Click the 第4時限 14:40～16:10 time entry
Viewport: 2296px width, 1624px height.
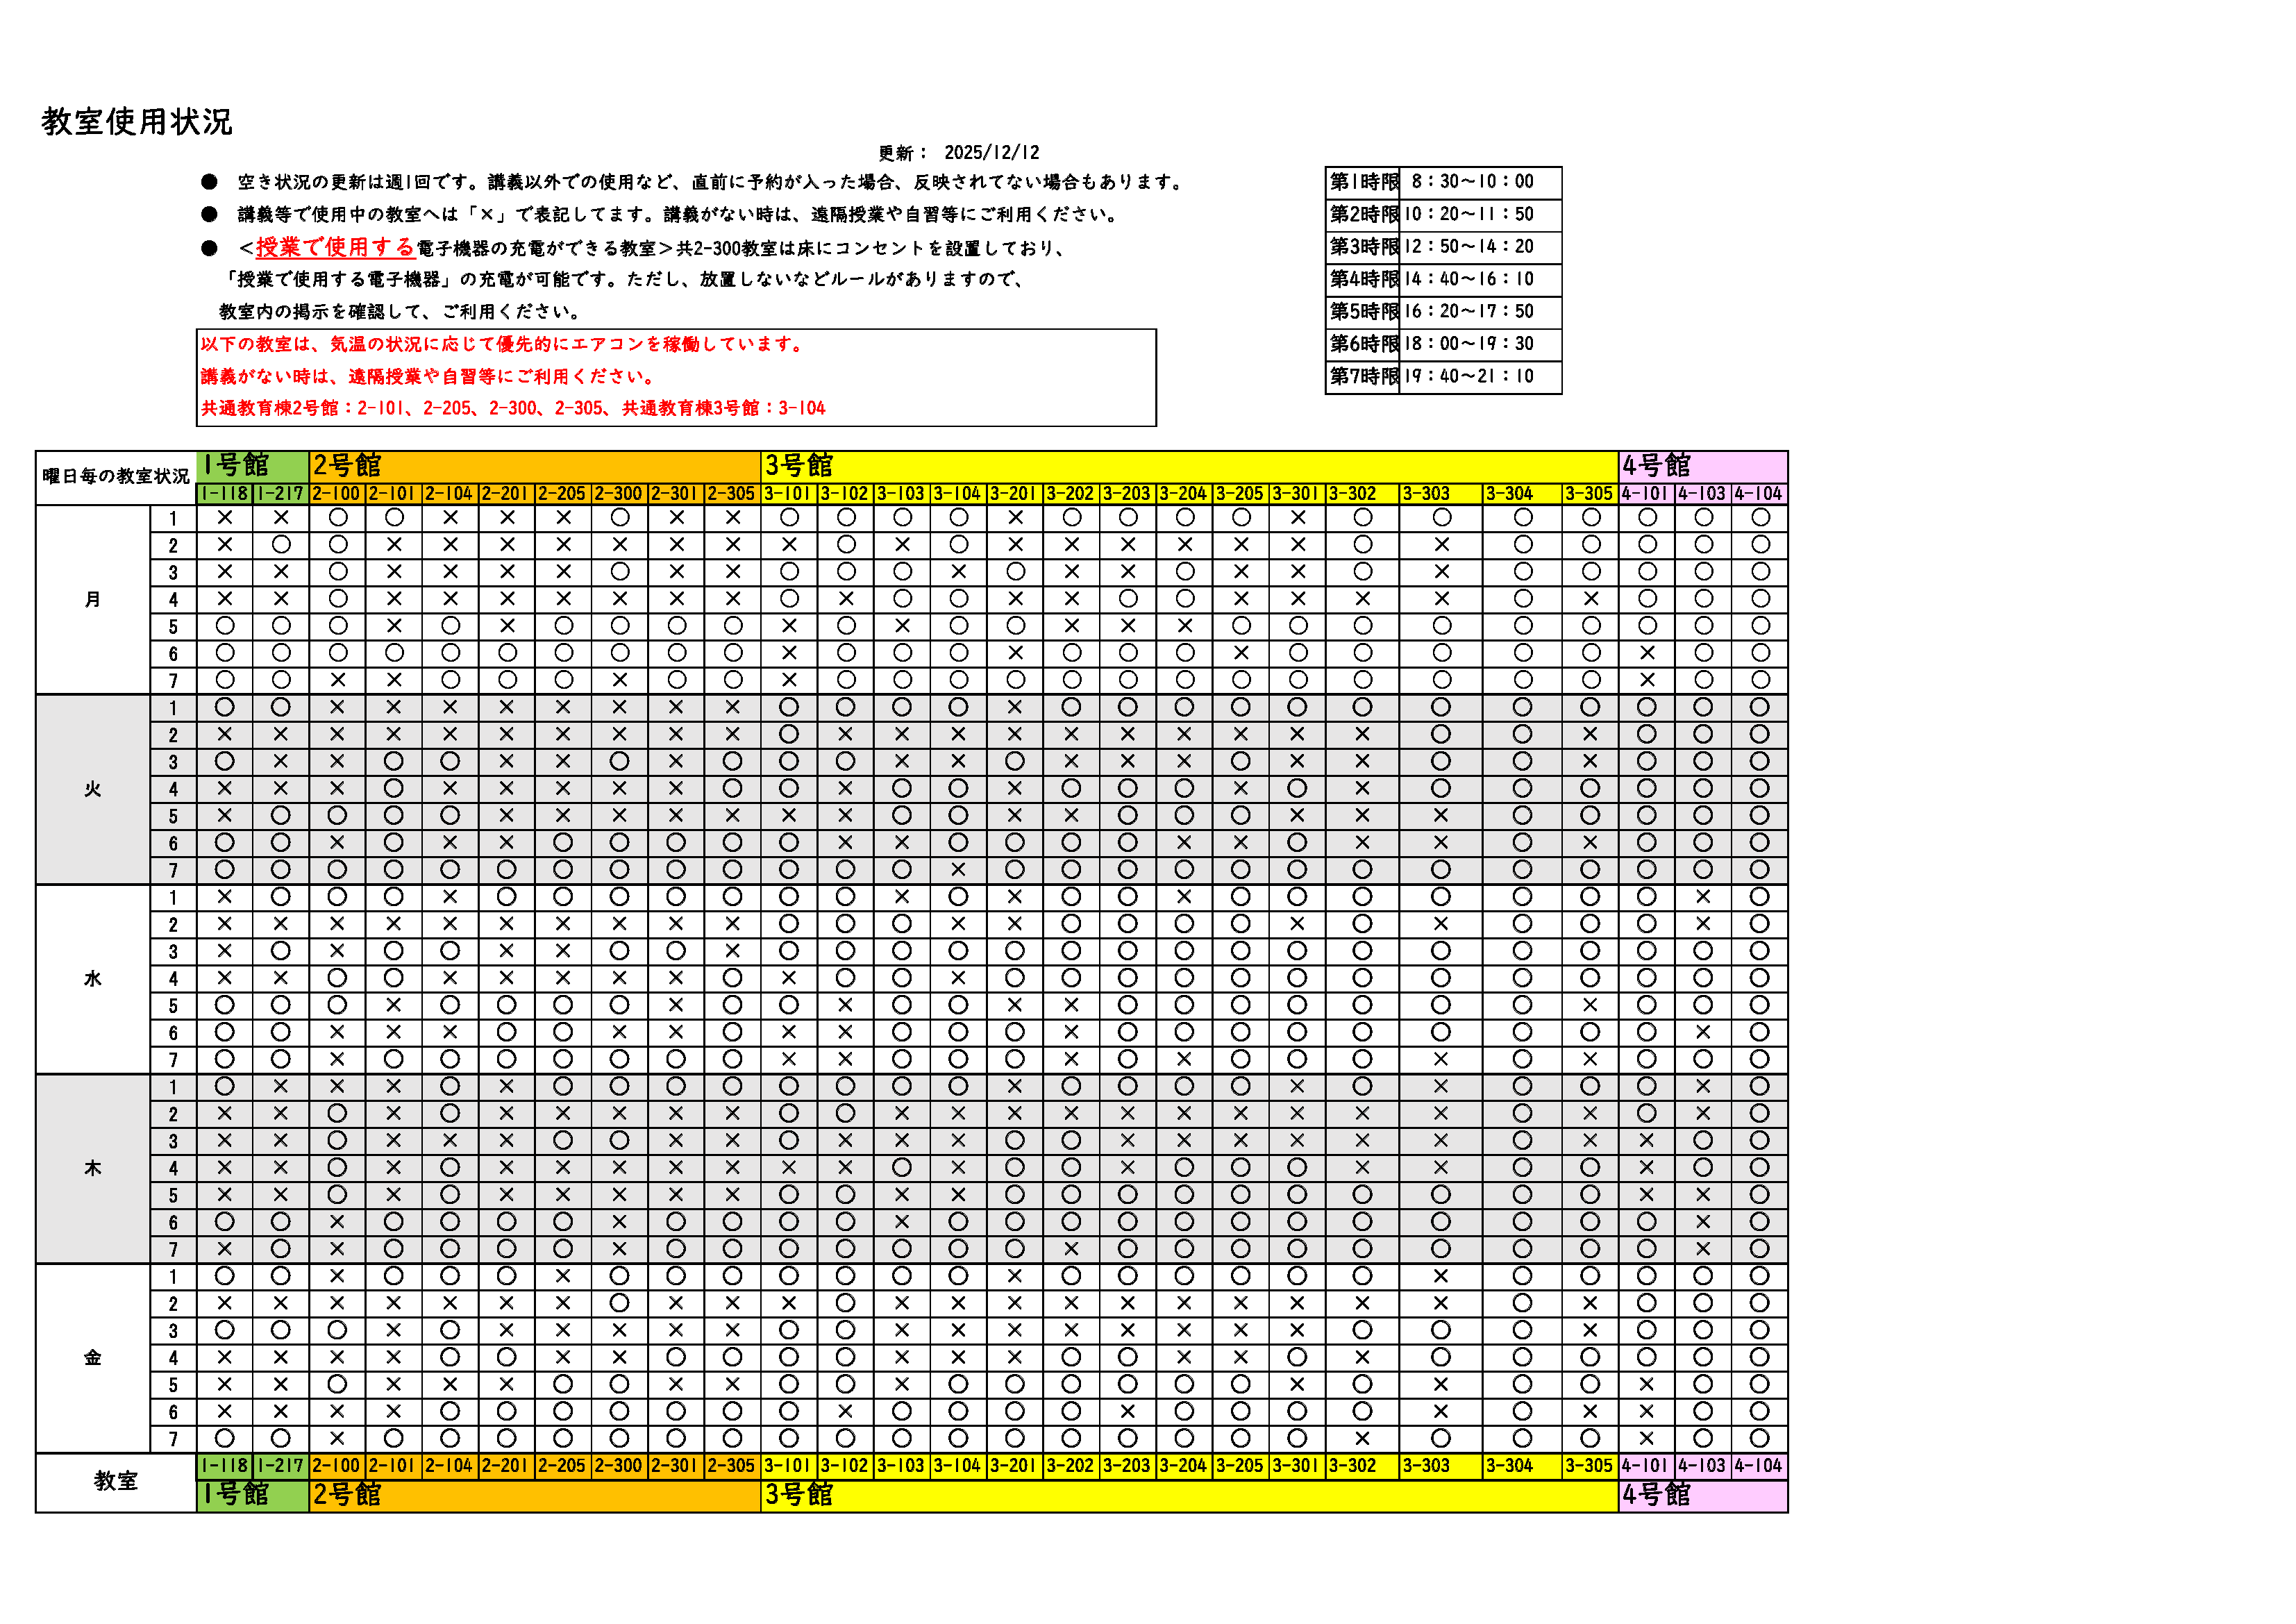1468,279
